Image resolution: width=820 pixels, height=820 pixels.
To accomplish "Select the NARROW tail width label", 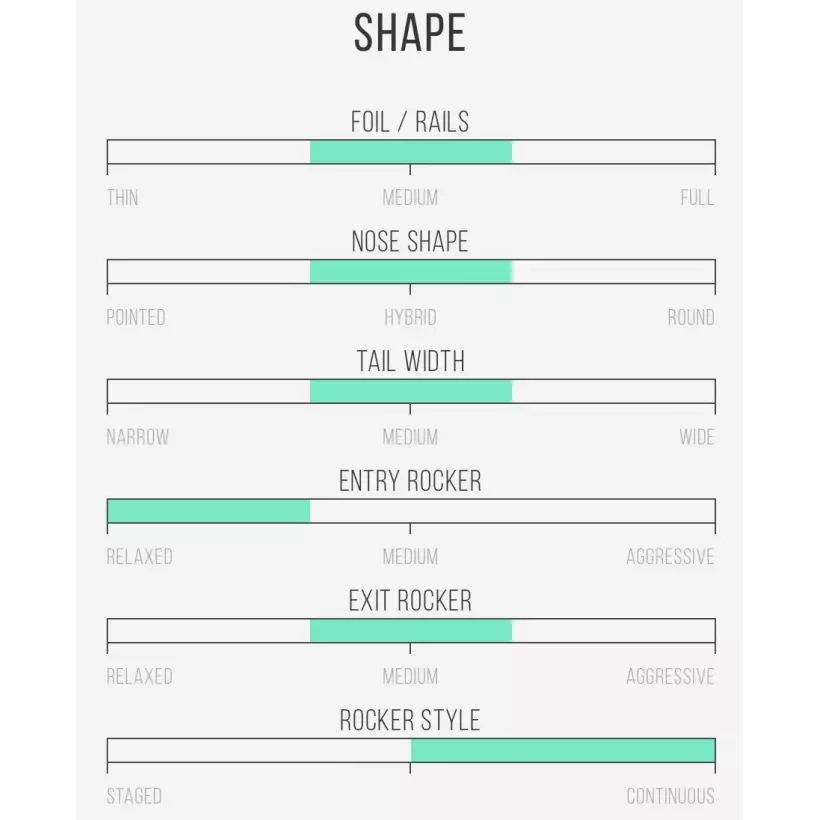I will point(138,437).
